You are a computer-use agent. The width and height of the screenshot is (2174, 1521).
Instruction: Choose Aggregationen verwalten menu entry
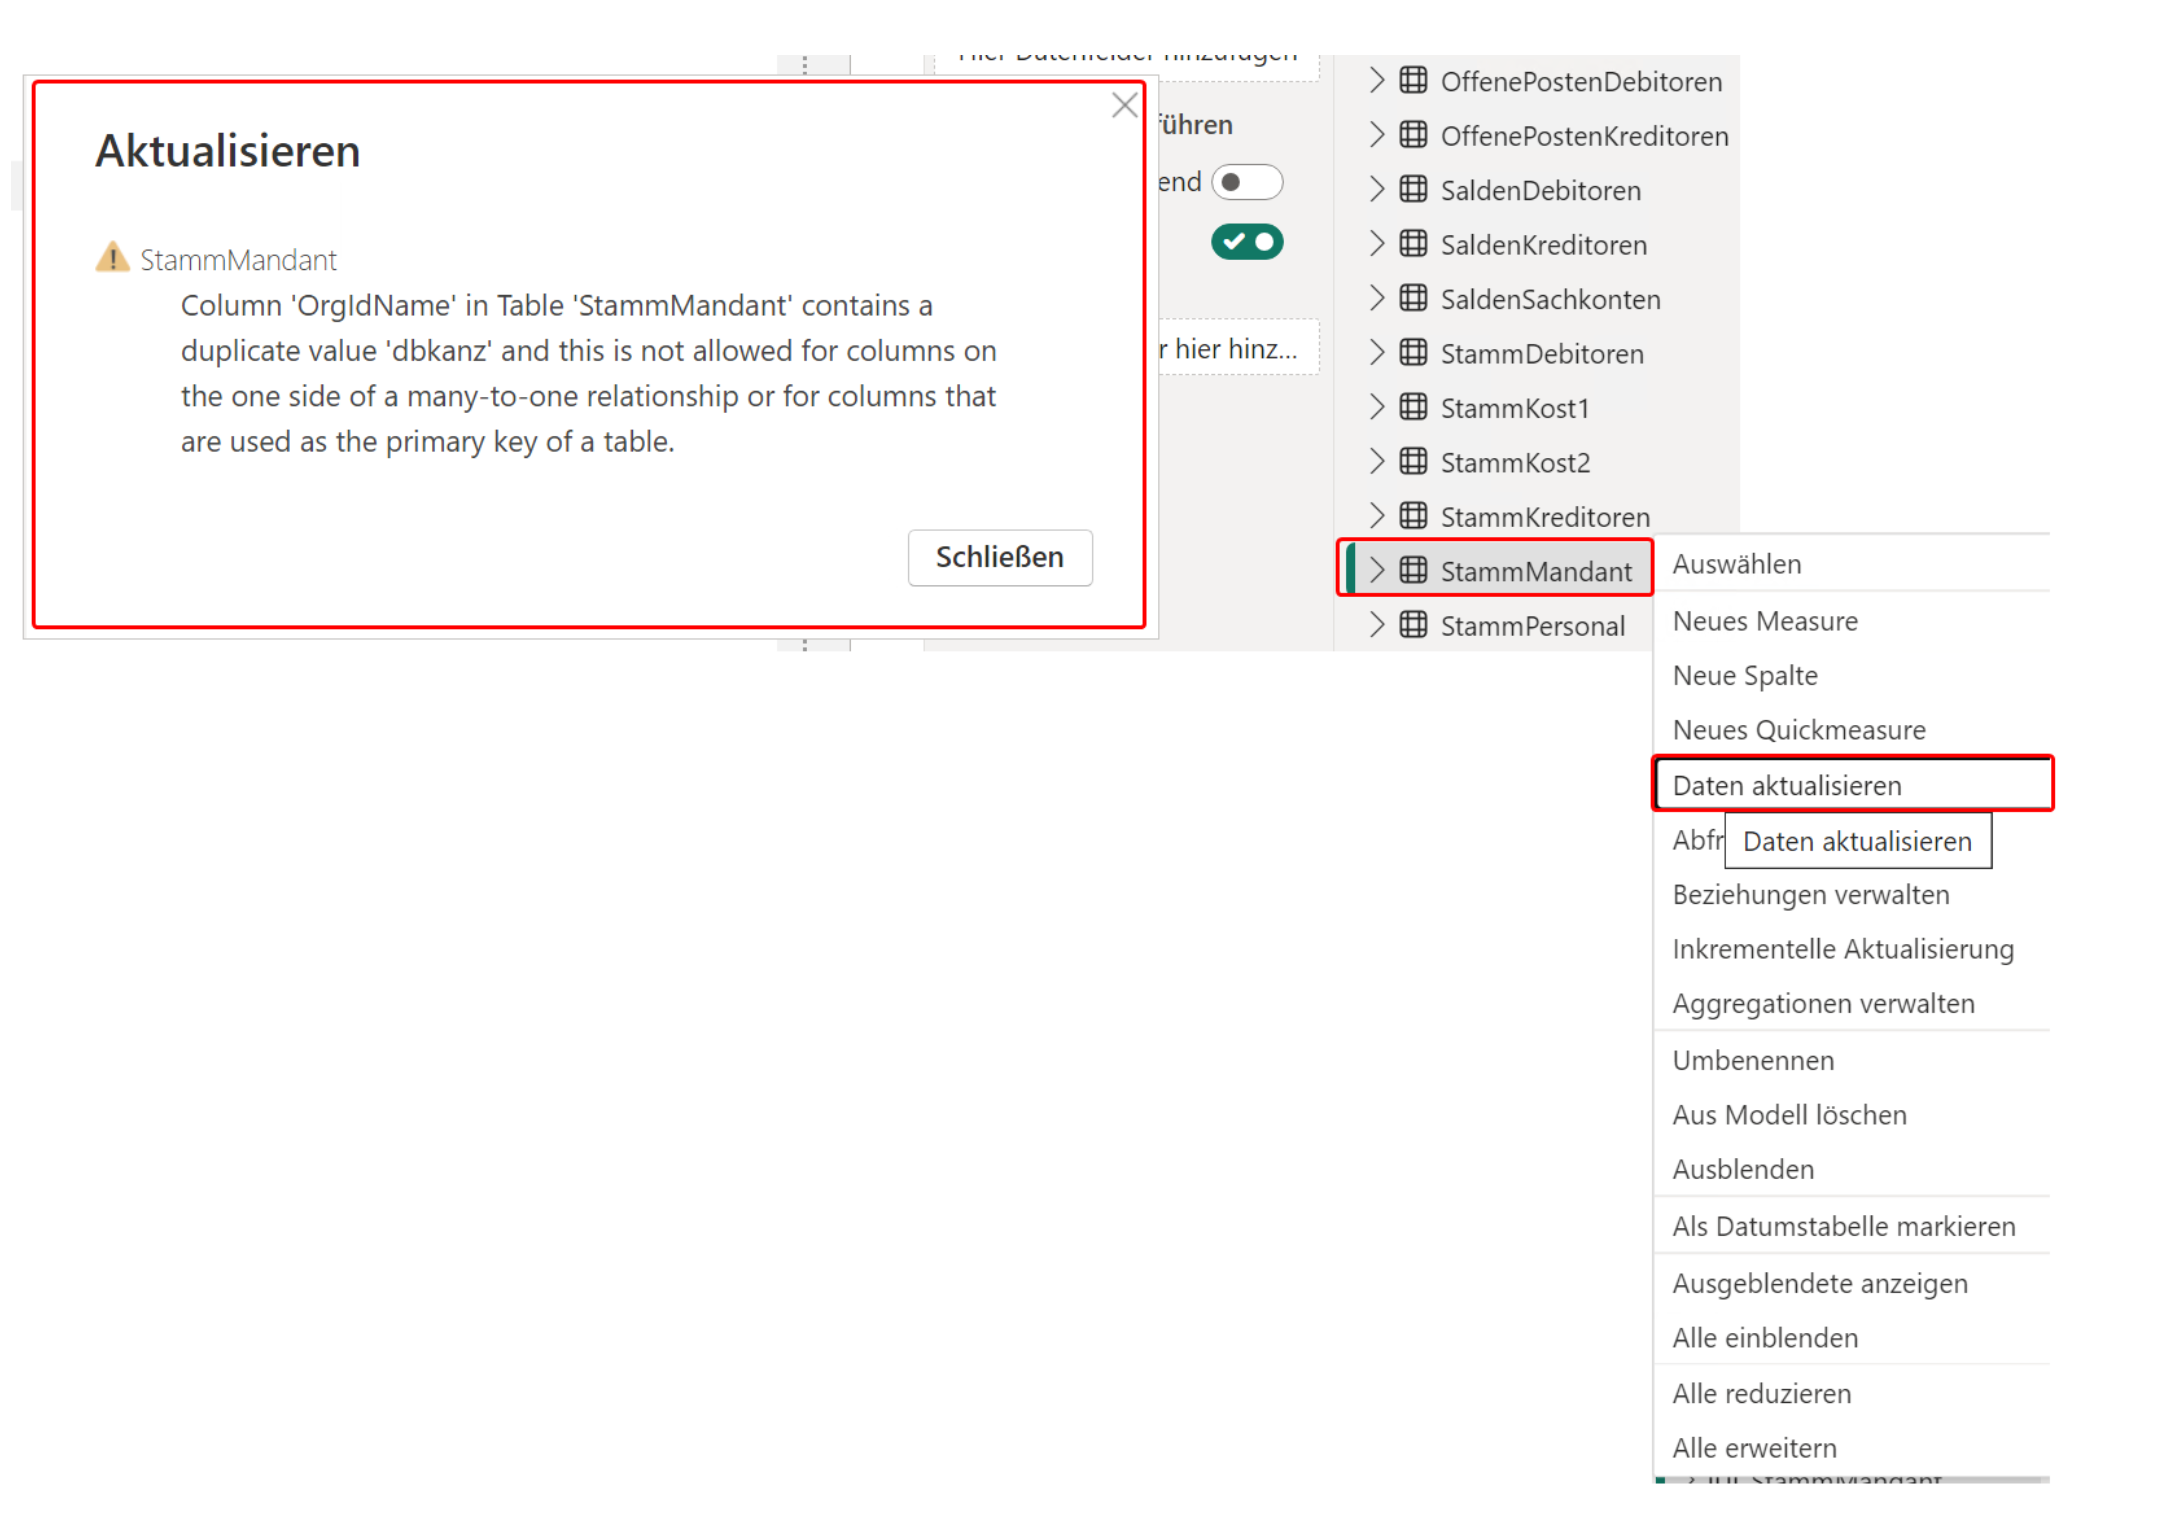click(x=1852, y=1003)
